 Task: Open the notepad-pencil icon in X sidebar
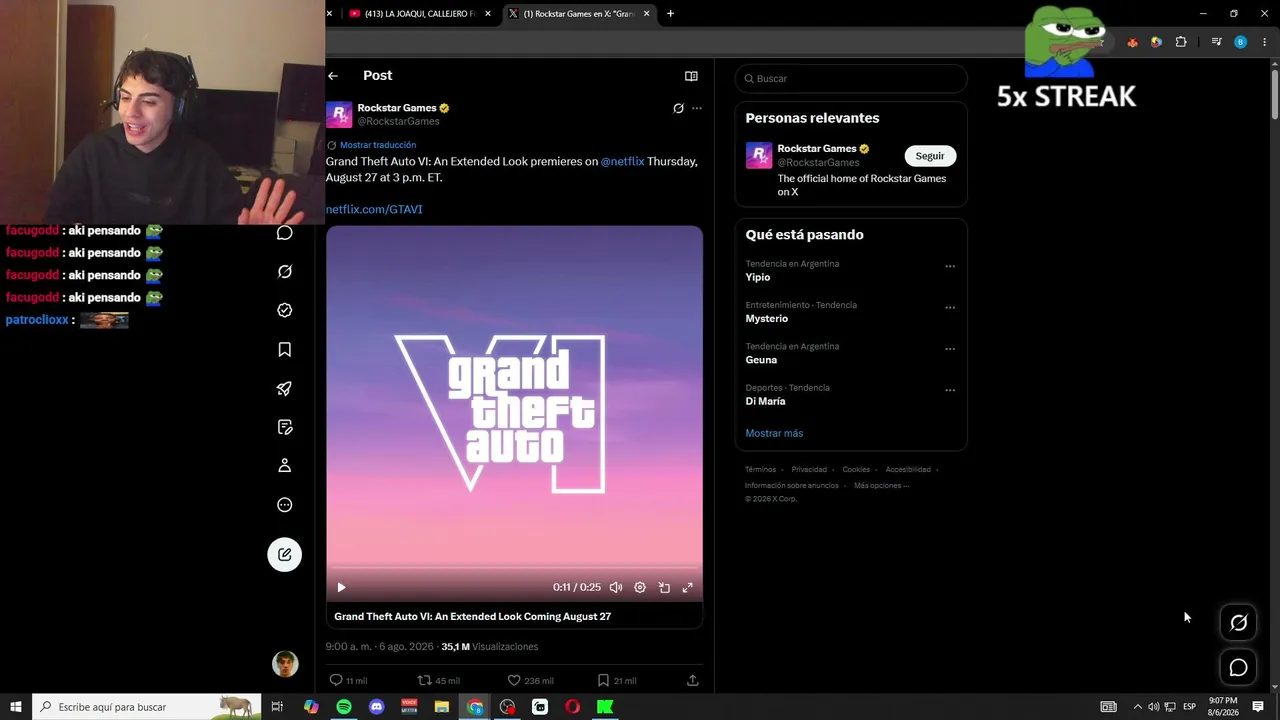(285, 428)
